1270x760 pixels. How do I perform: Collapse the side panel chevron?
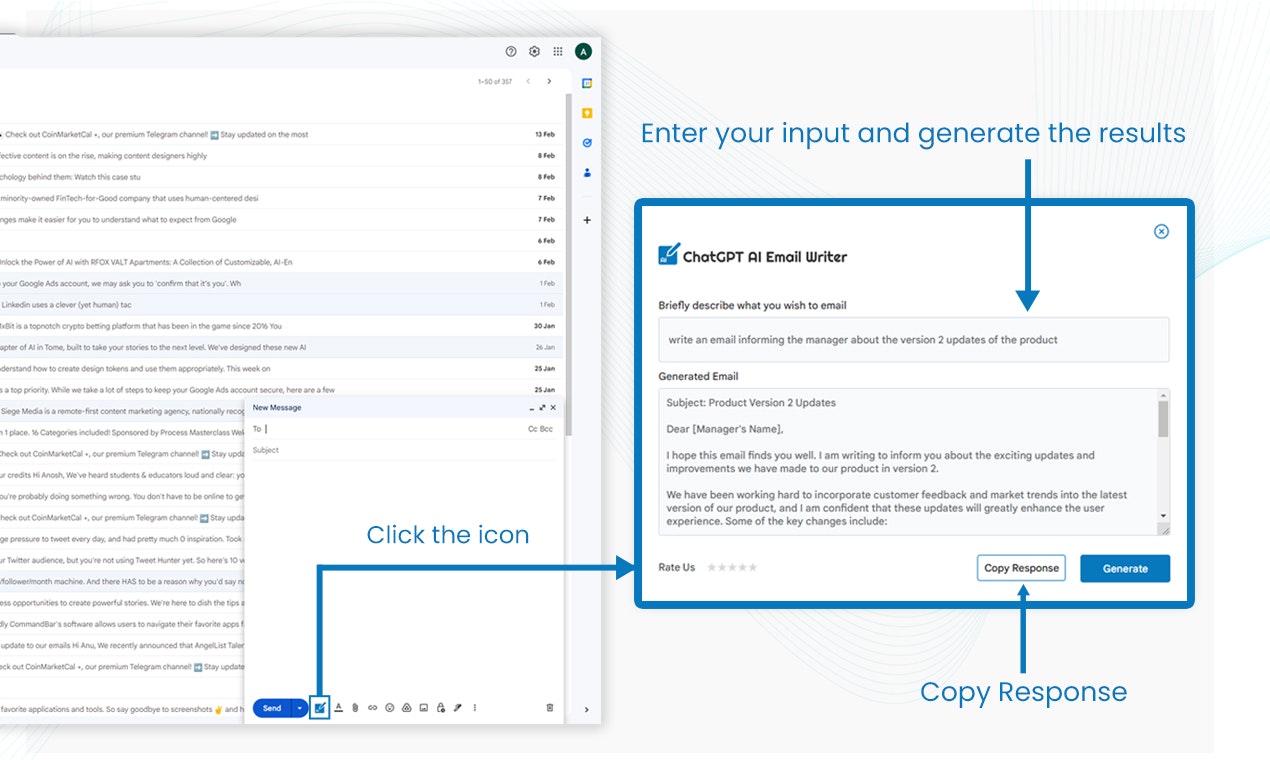[x=586, y=710]
